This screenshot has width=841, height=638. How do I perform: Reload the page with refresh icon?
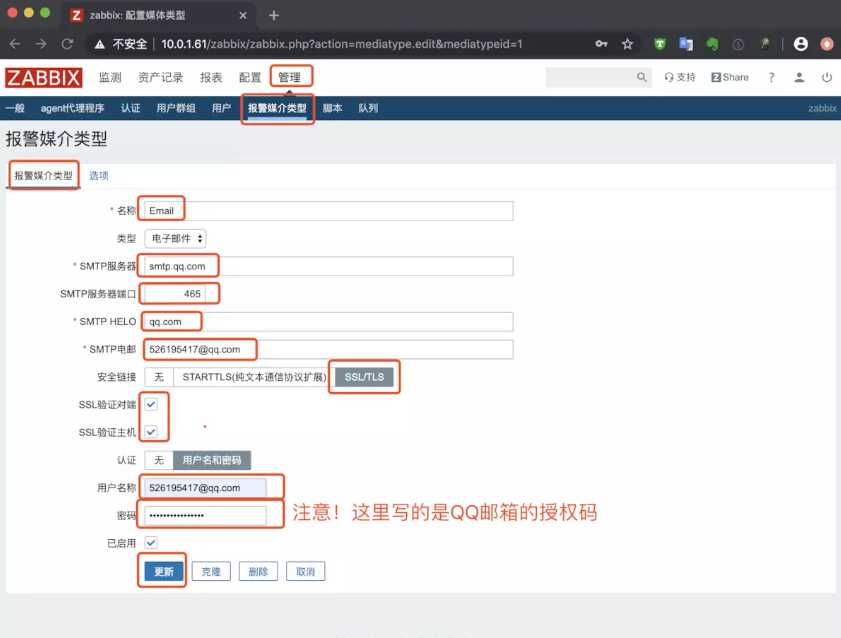pyautogui.click(x=67, y=44)
